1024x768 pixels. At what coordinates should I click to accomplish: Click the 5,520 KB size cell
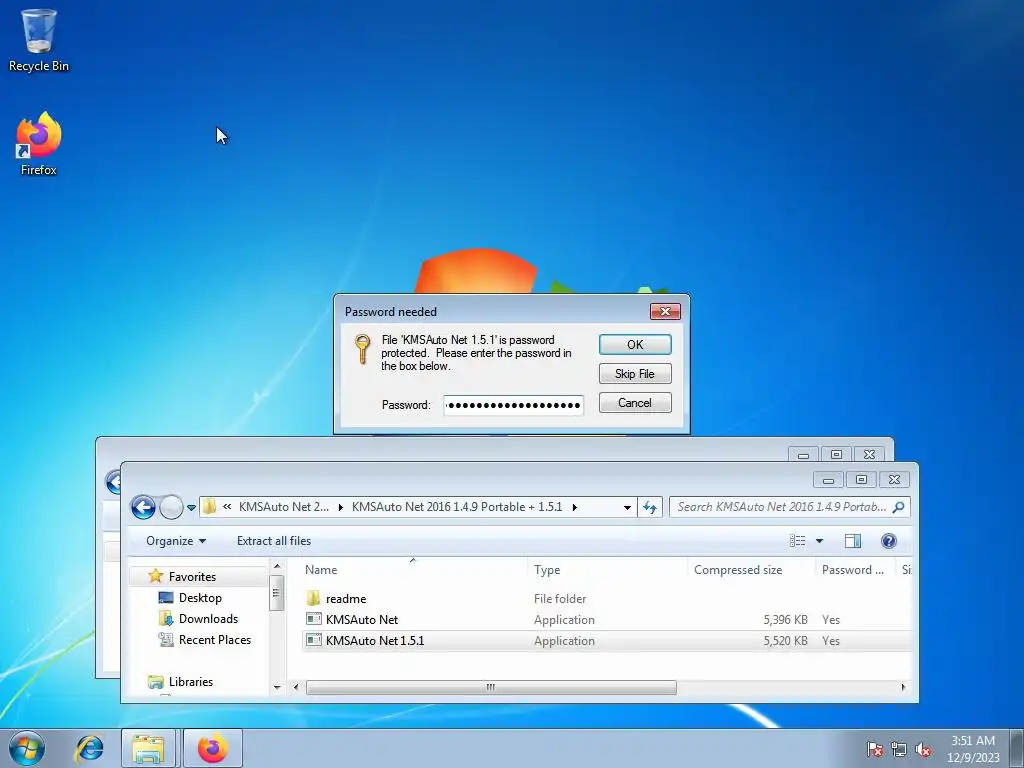pyautogui.click(x=785, y=641)
